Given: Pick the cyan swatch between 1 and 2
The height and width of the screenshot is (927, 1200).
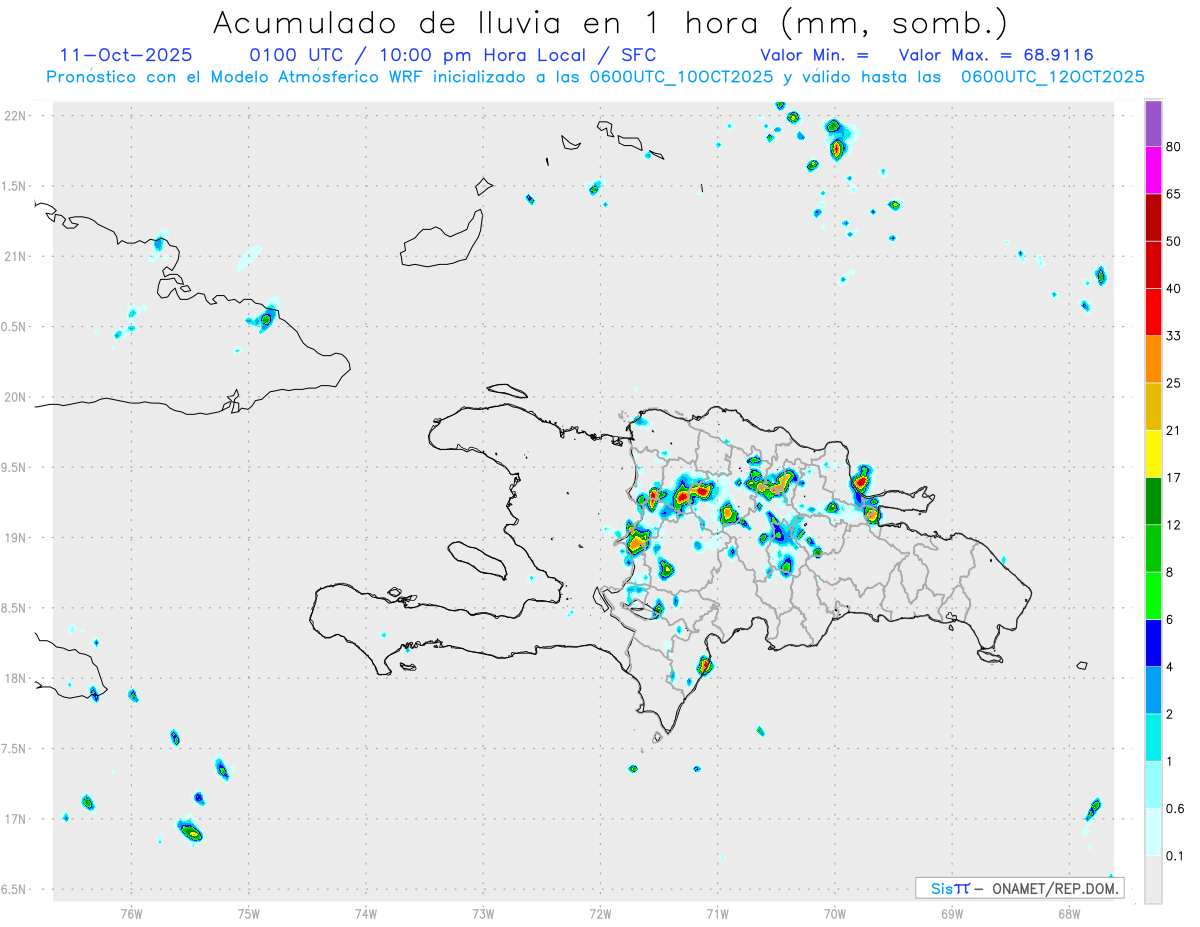Looking at the screenshot, I should (1153, 738).
